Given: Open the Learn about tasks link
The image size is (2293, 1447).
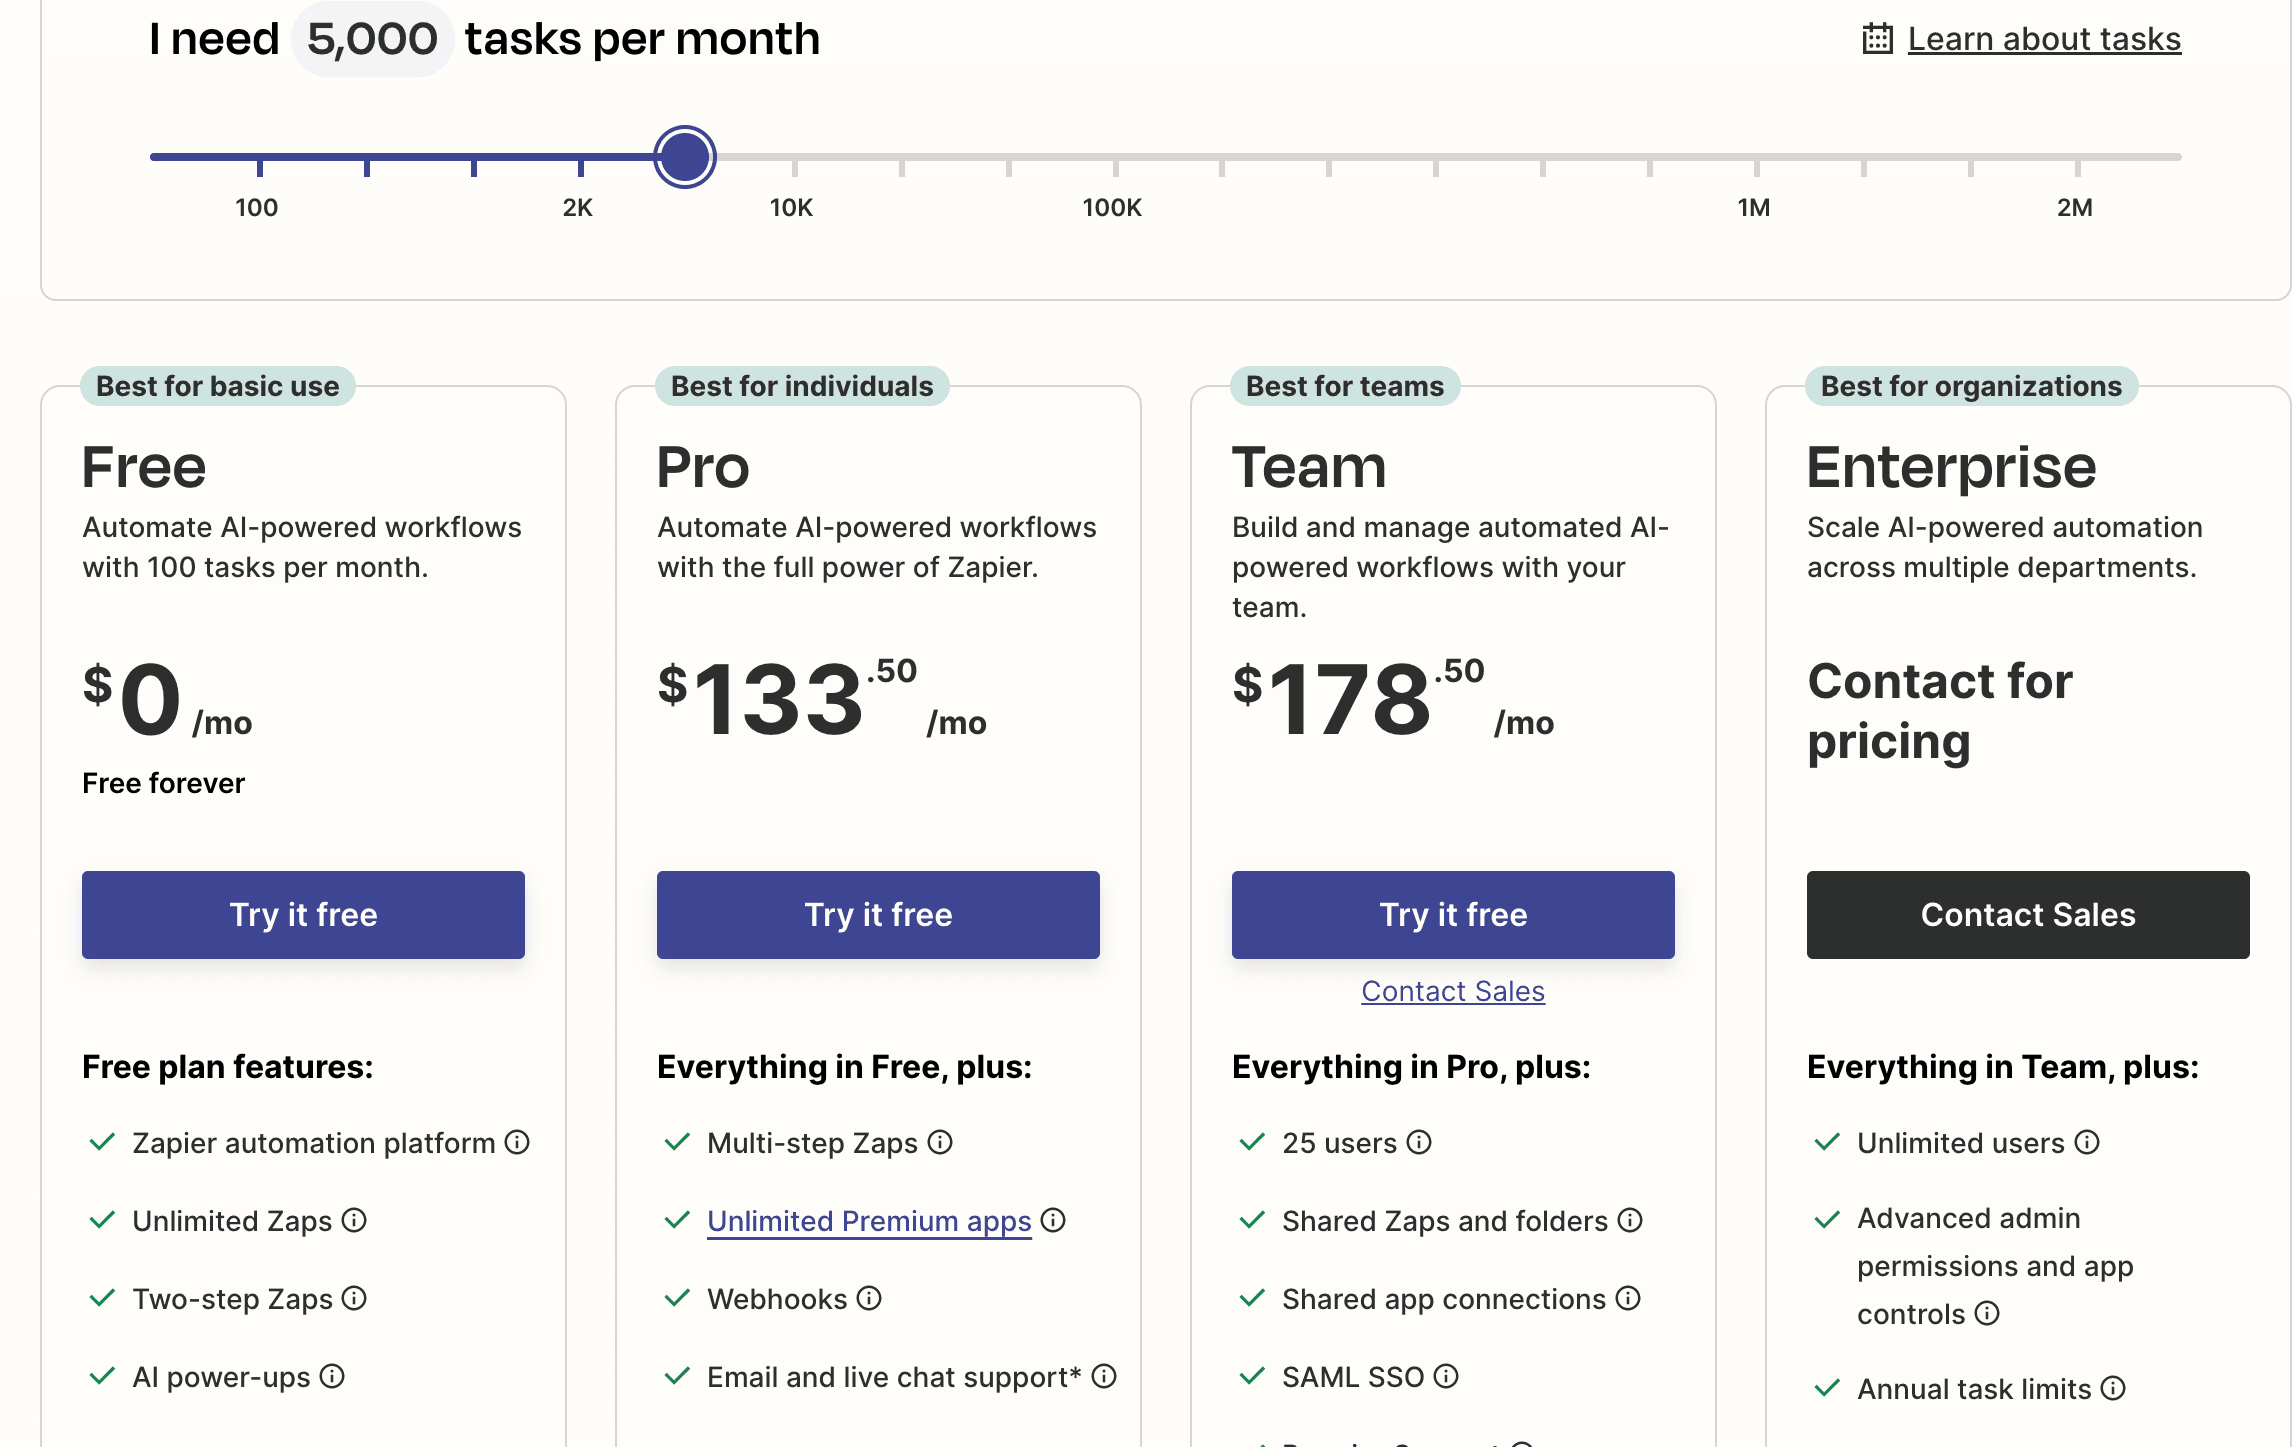Looking at the screenshot, I should pyautogui.click(x=2044, y=39).
